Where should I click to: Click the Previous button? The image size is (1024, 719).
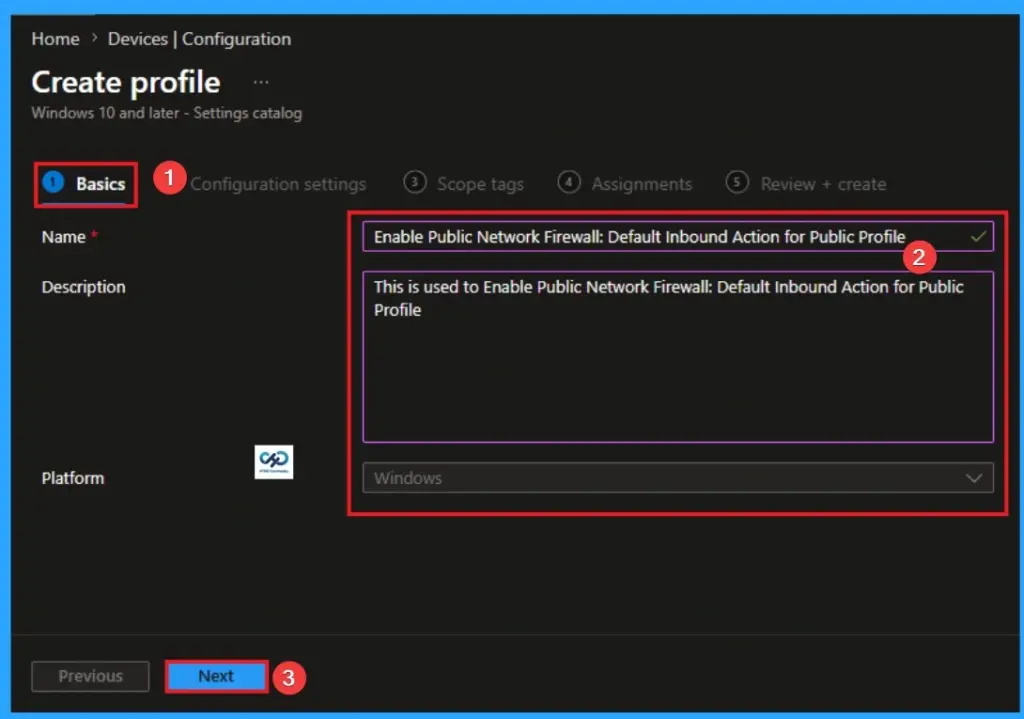point(89,676)
